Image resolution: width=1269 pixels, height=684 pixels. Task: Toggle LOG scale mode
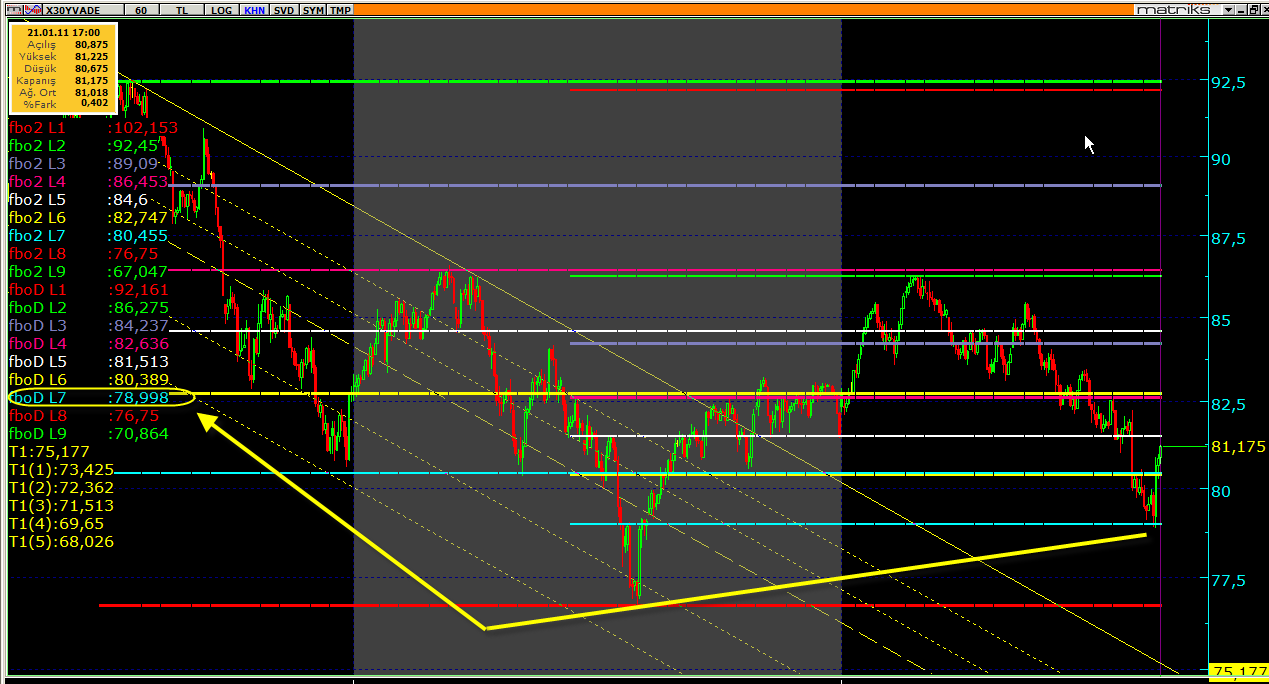point(221,9)
